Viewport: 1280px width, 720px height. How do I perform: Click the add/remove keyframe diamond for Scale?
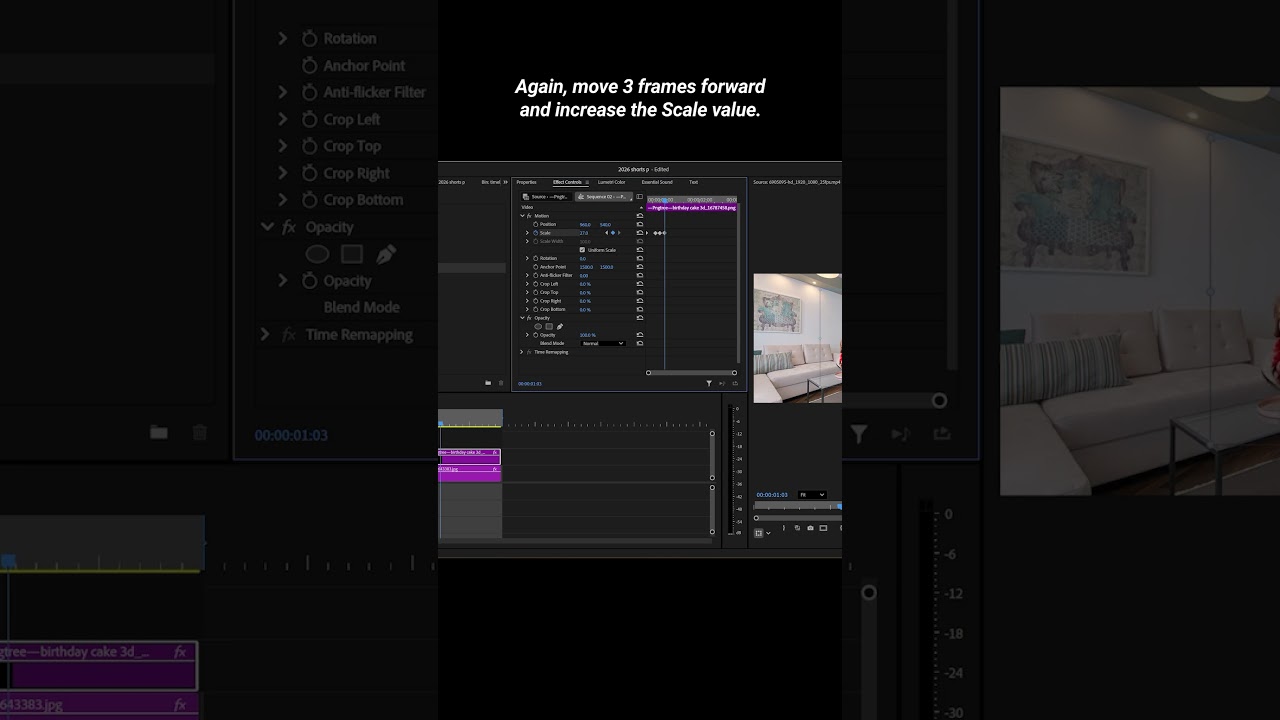pyautogui.click(x=613, y=233)
